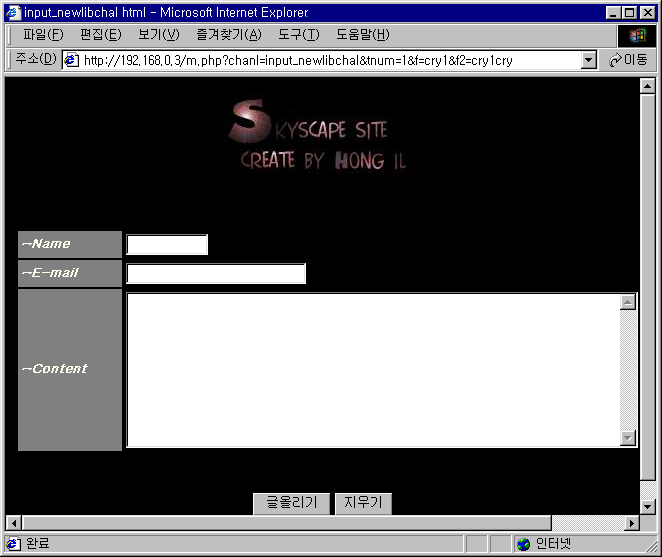662x557 pixels.
Task: Click the 지우기 reset button
Action: click(x=363, y=503)
